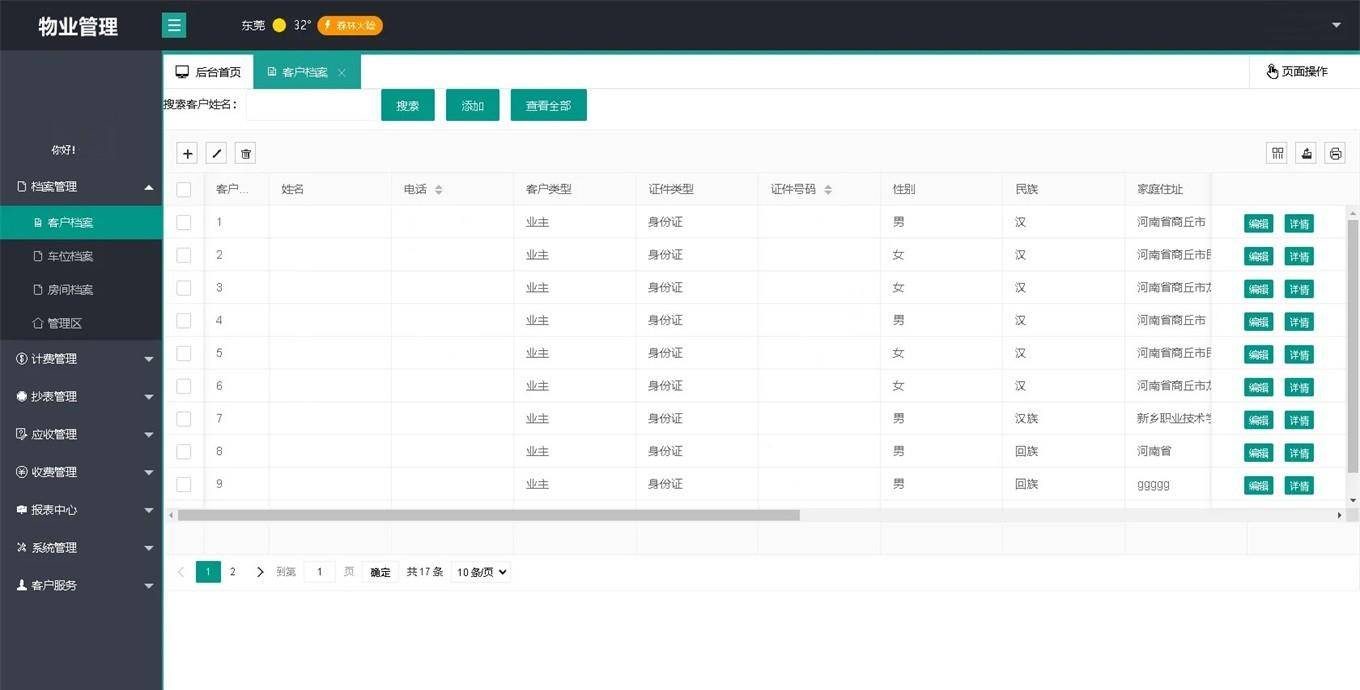Viewport: 1360px width, 690px height.
Task: Focus the 搜索客户姓名 input field
Action: [310, 105]
